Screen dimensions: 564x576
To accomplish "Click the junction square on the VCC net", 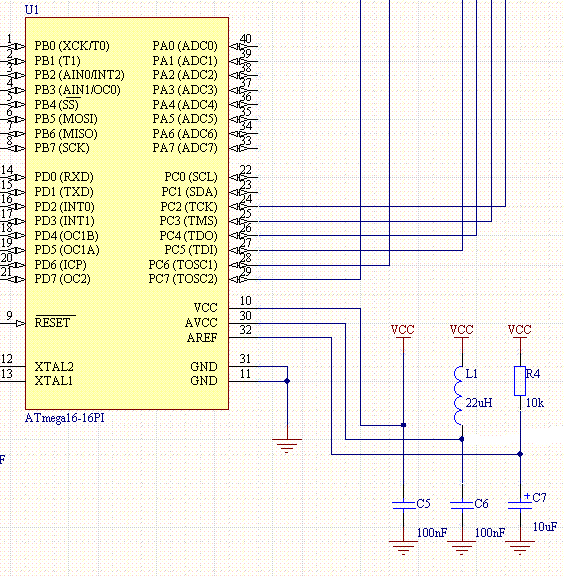I will (x=403, y=425).
